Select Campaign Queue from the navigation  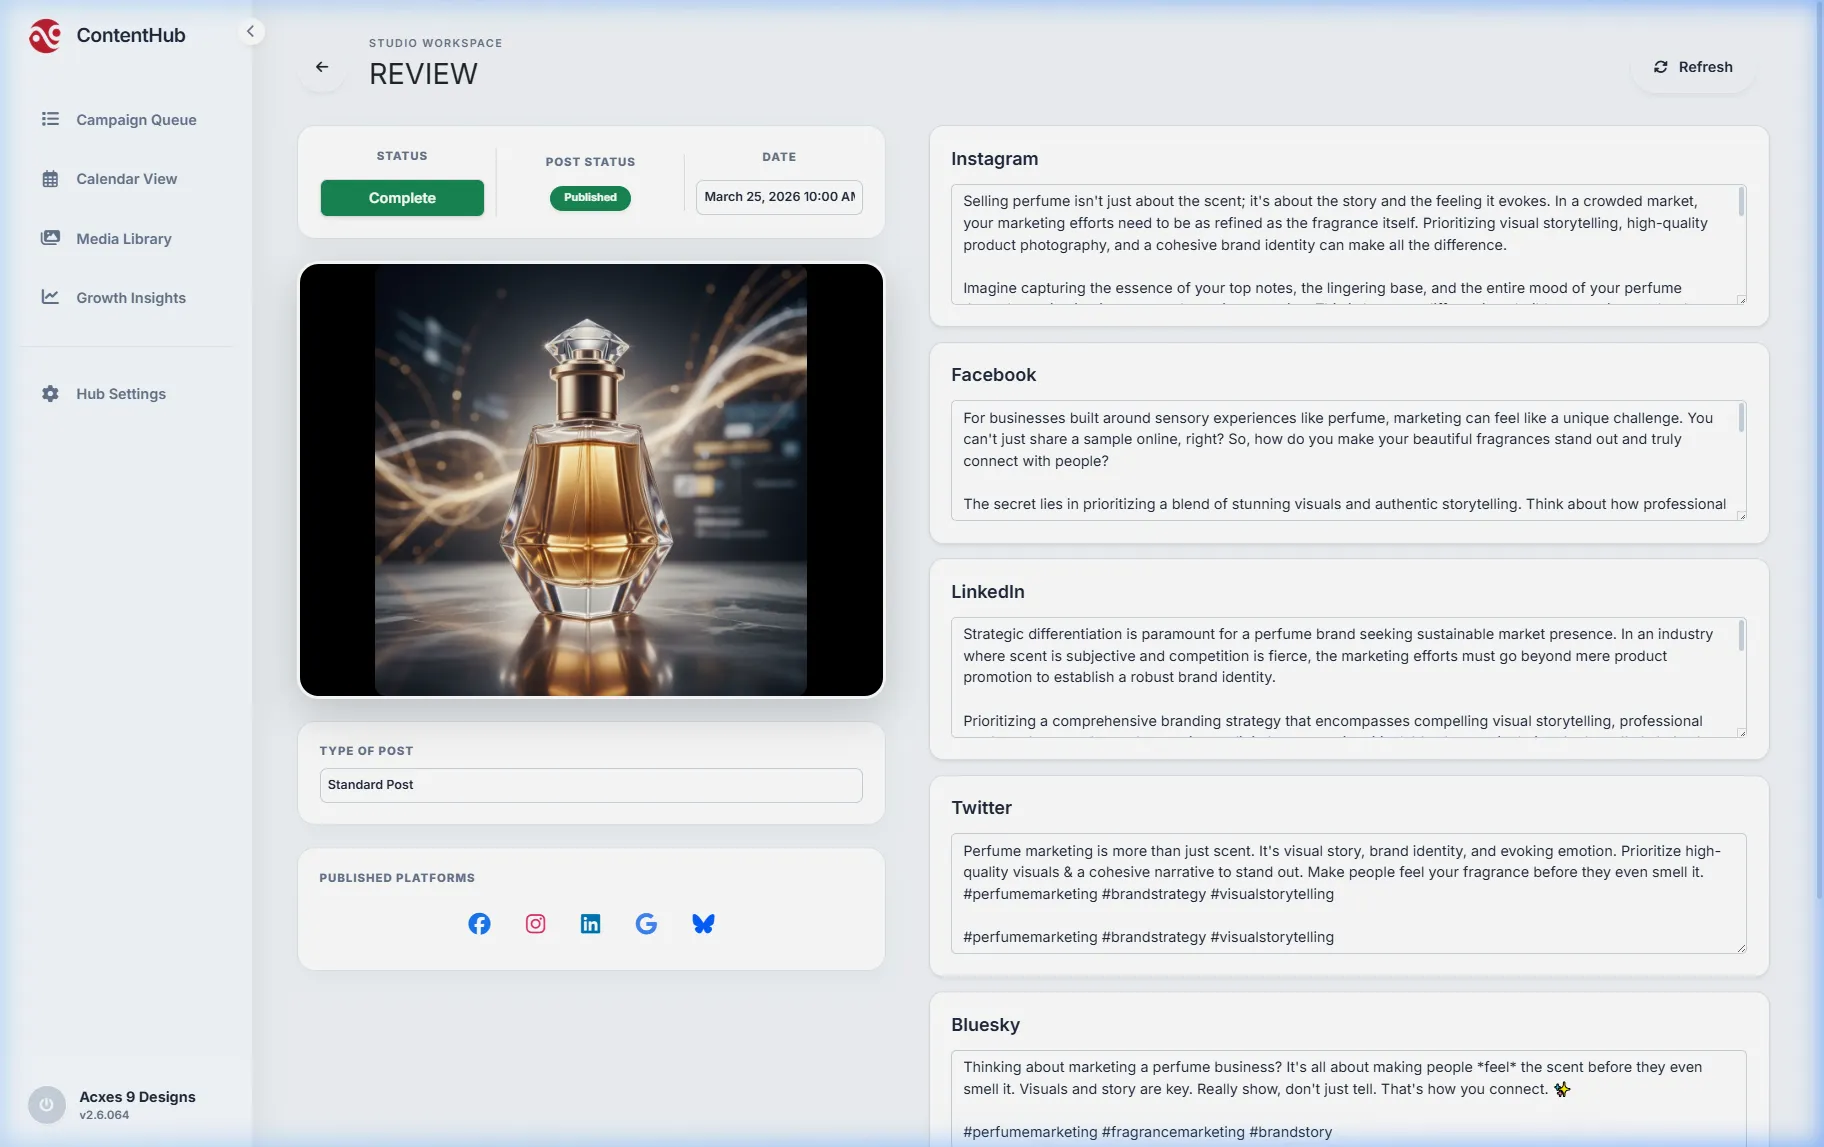tap(136, 119)
